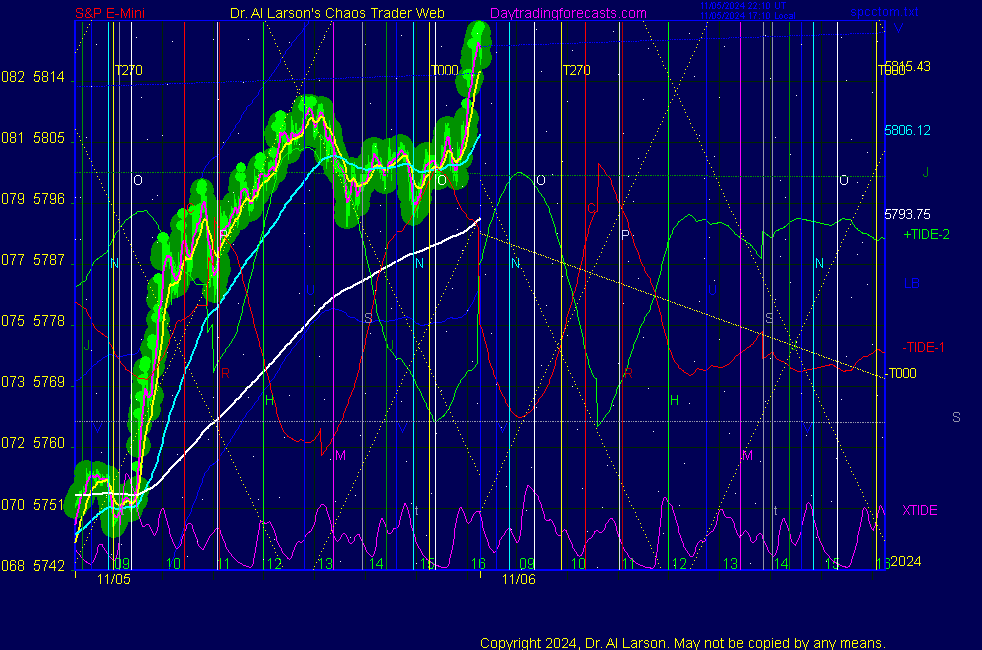This screenshot has width=982, height=650.
Task: Click the magenta M marker near 5760 level
Action: click(x=340, y=455)
